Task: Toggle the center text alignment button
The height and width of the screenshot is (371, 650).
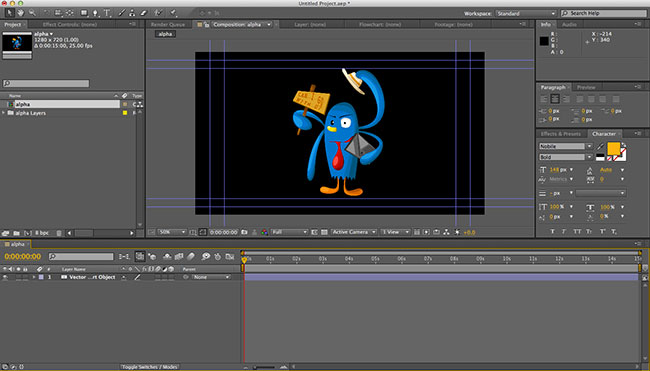Action: (x=555, y=99)
